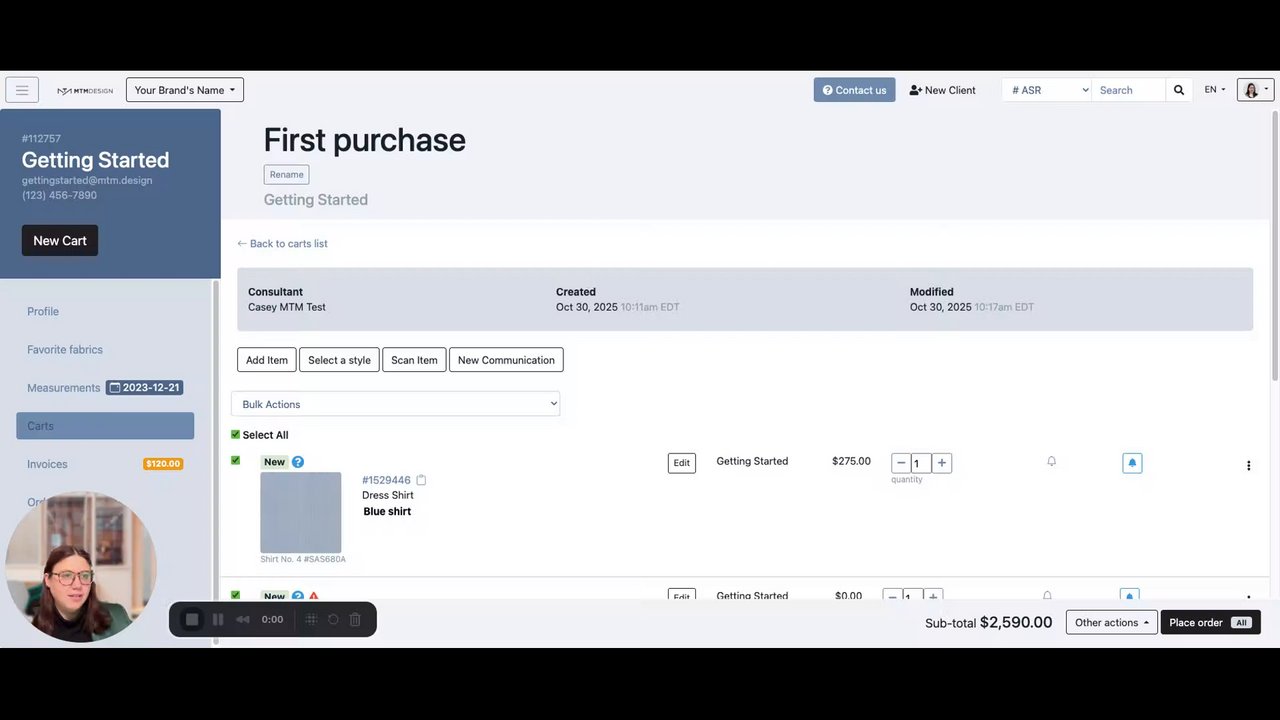Open the hamburger sidebar menu
1280x720 pixels.
22,90
